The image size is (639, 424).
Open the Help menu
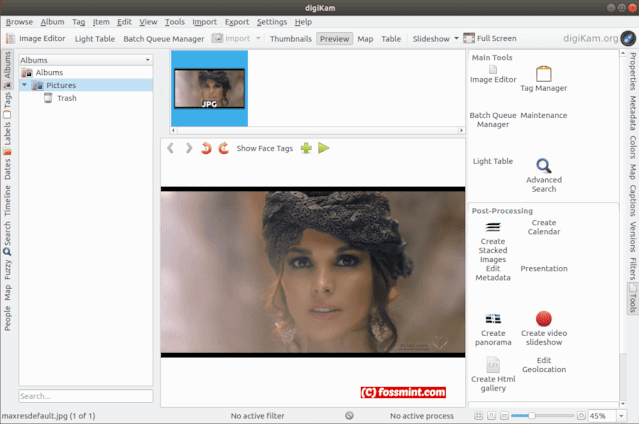303,22
